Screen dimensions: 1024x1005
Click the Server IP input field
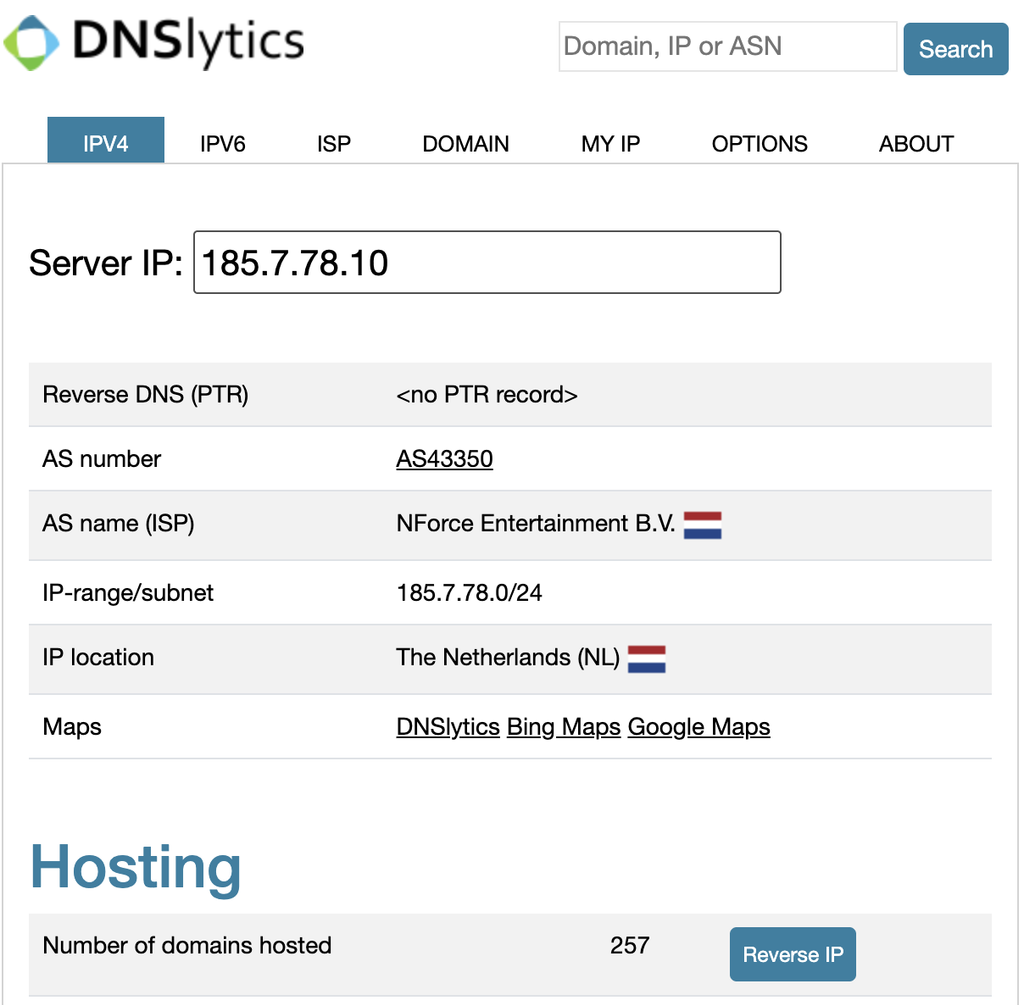(487, 262)
